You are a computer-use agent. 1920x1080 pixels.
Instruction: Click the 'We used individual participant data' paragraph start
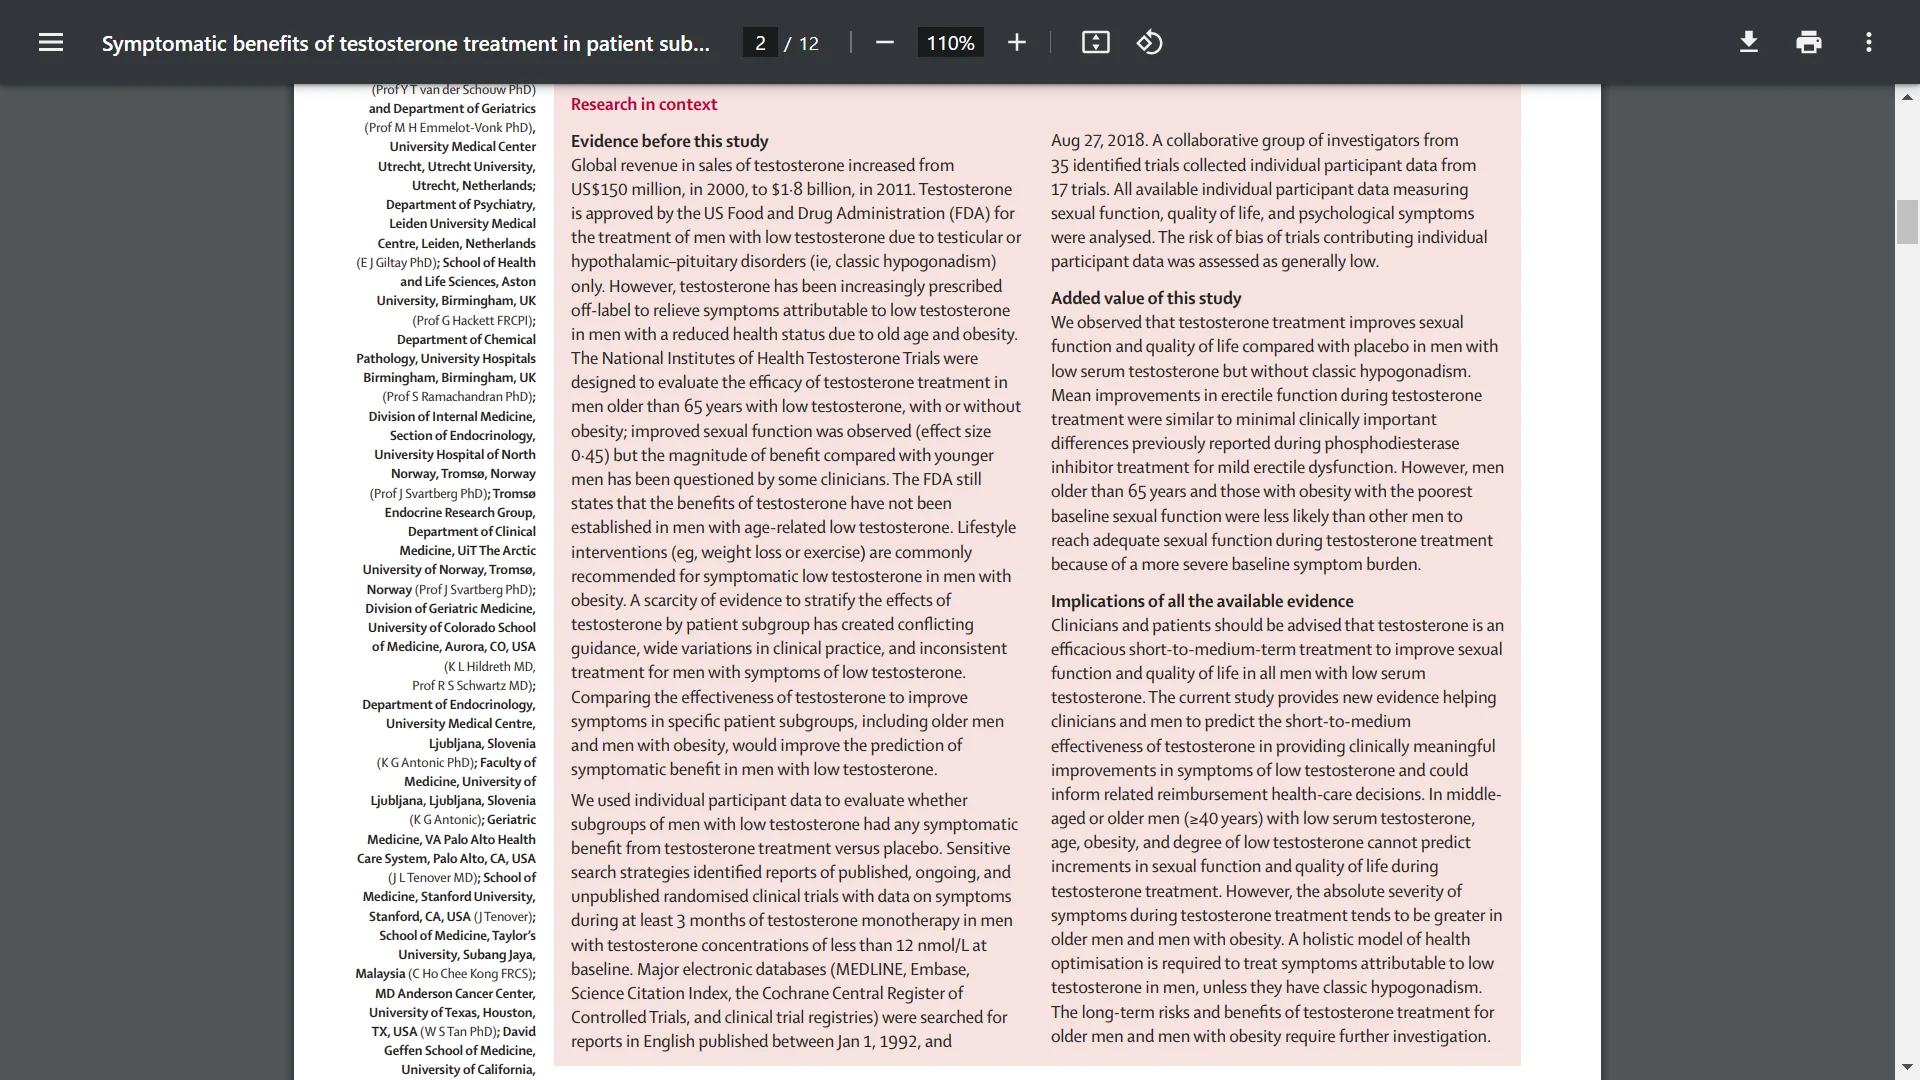769,800
